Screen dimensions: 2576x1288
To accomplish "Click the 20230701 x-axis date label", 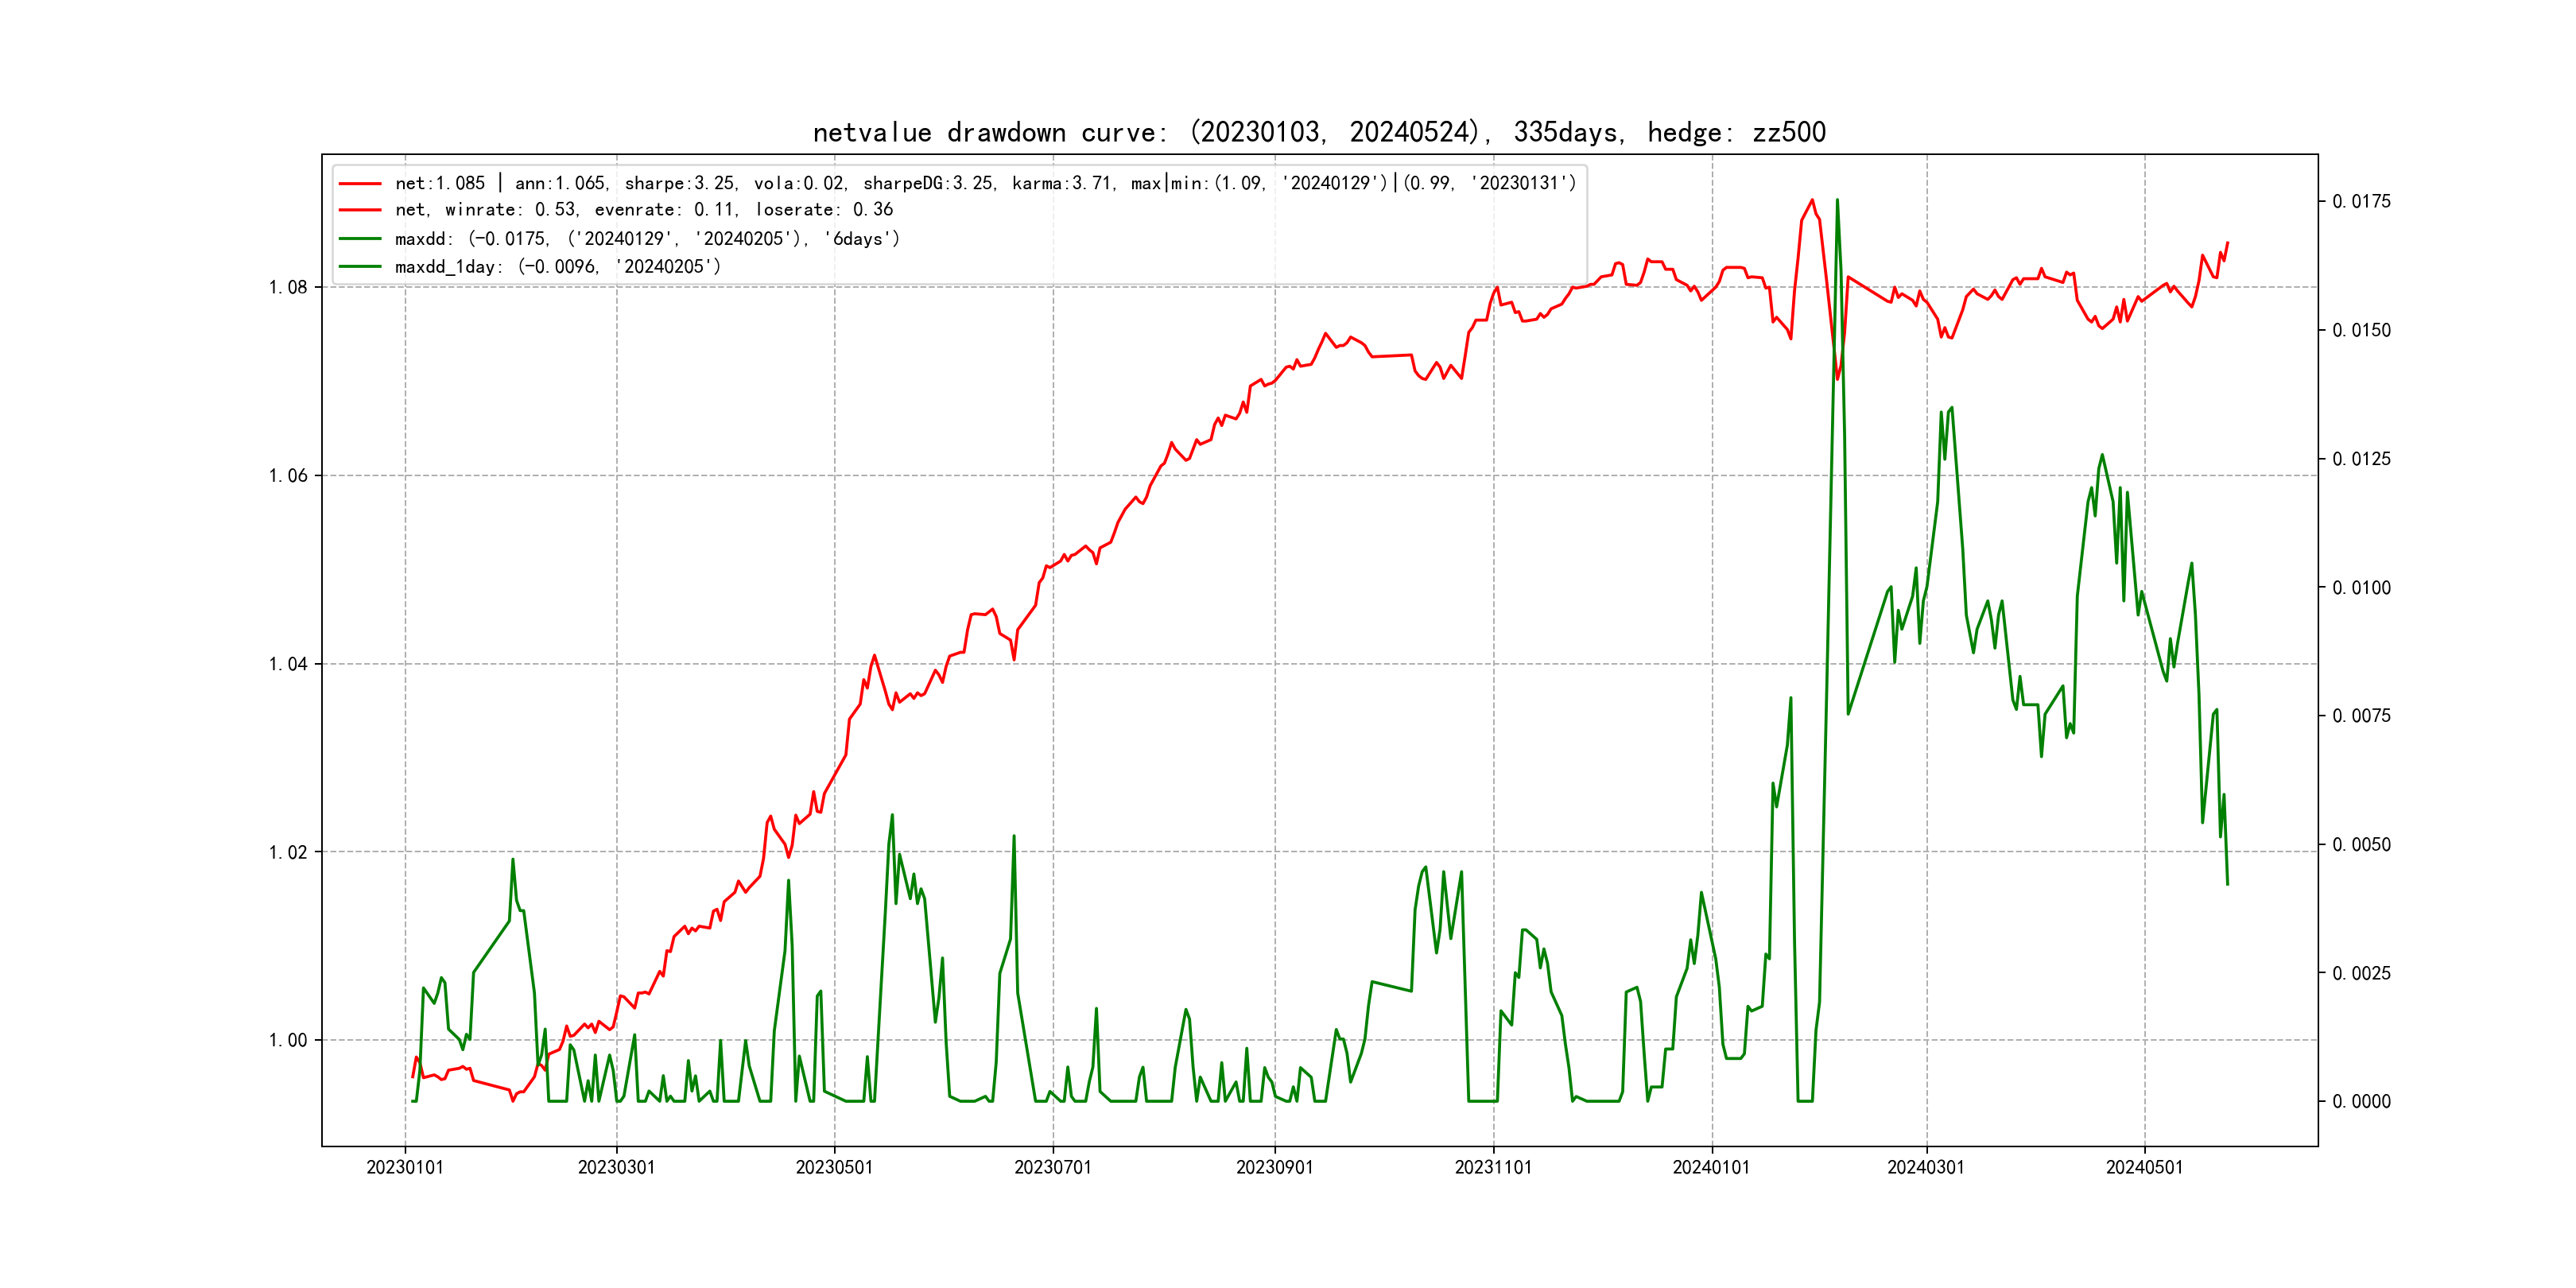I will (x=1053, y=1167).
